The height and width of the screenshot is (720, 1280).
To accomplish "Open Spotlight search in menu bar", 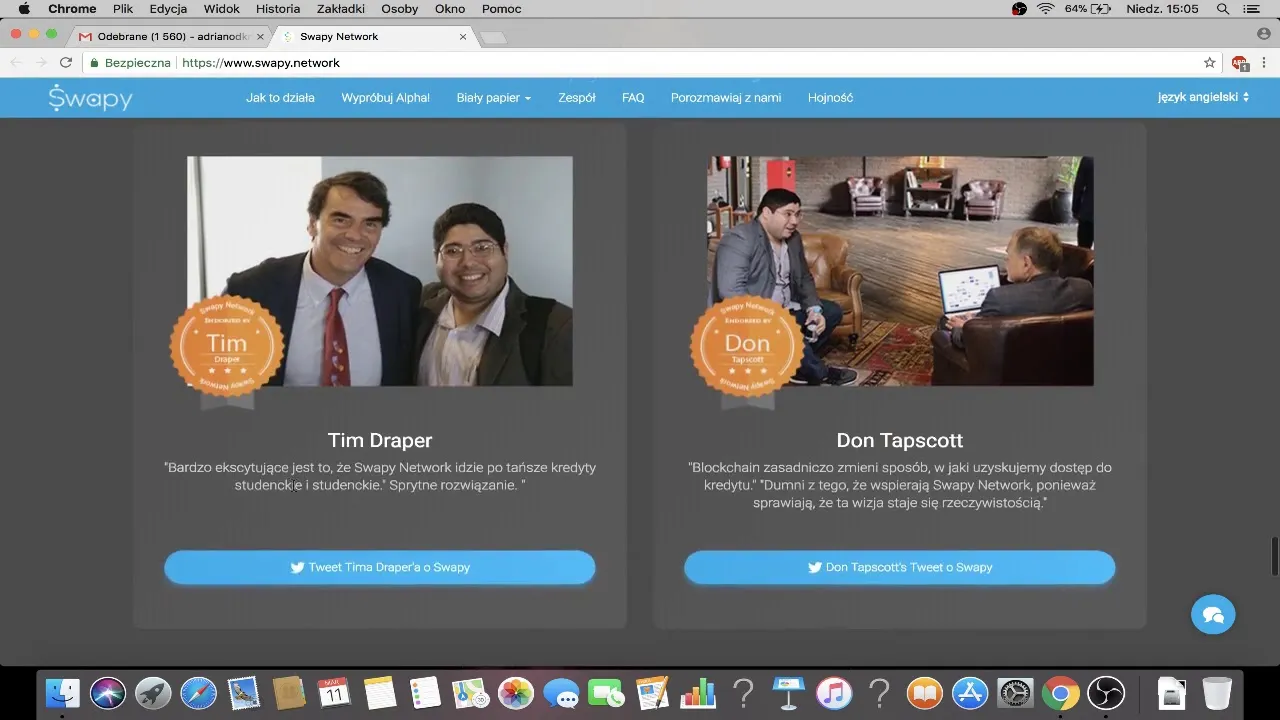I will (1222, 9).
